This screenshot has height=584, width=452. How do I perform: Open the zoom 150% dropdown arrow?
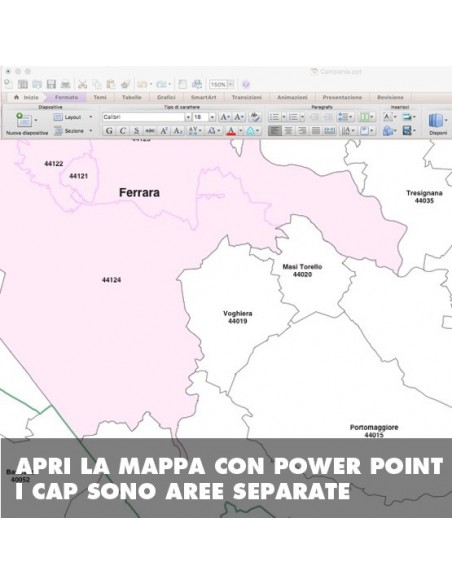point(231,85)
